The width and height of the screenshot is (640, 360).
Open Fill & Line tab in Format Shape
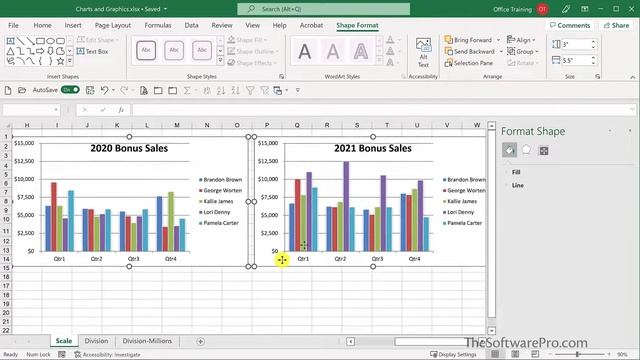pyautogui.click(x=509, y=150)
